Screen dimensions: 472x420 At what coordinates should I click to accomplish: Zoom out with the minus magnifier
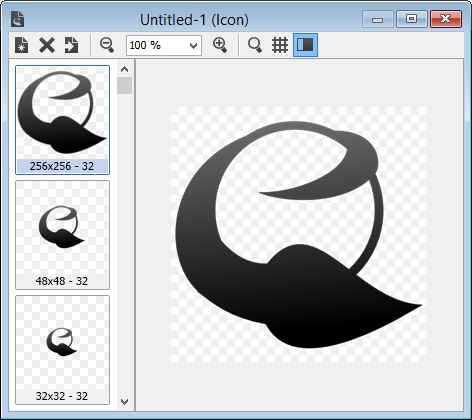pos(107,45)
